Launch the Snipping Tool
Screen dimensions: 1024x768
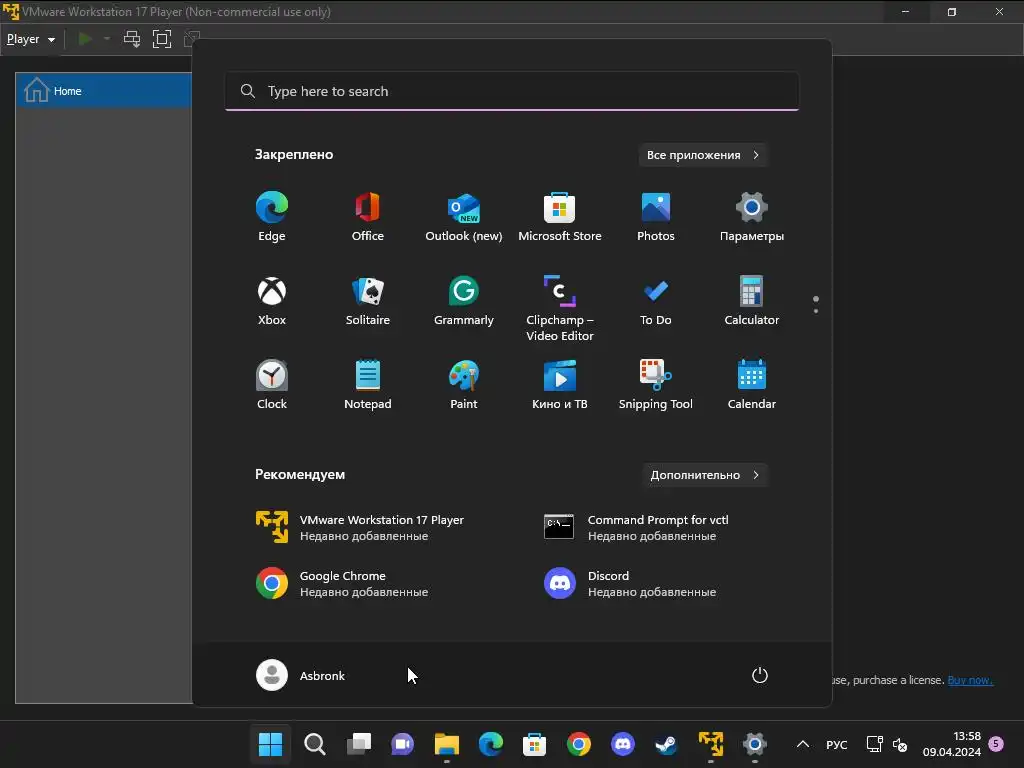656,385
